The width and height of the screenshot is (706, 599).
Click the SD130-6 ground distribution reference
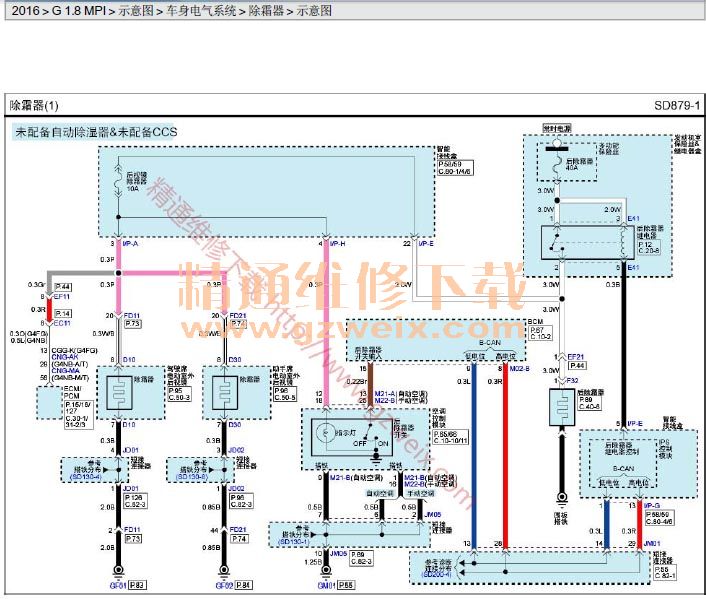[192, 476]
